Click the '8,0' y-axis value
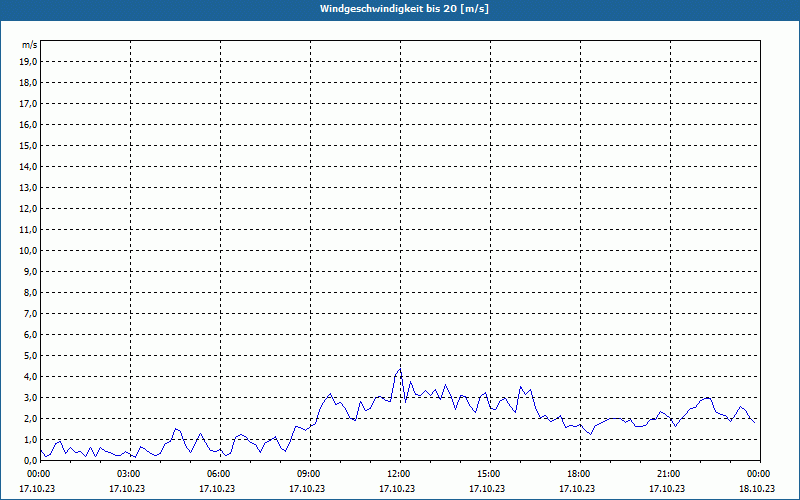800x500 pixels. 30,292
